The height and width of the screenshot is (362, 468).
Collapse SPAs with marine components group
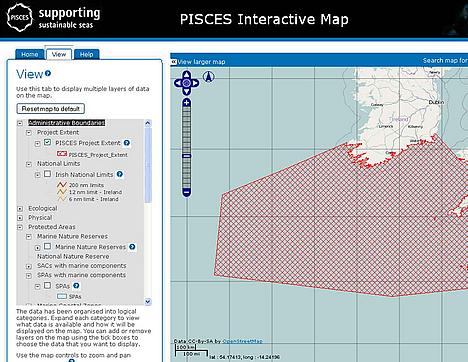point(29,276)
